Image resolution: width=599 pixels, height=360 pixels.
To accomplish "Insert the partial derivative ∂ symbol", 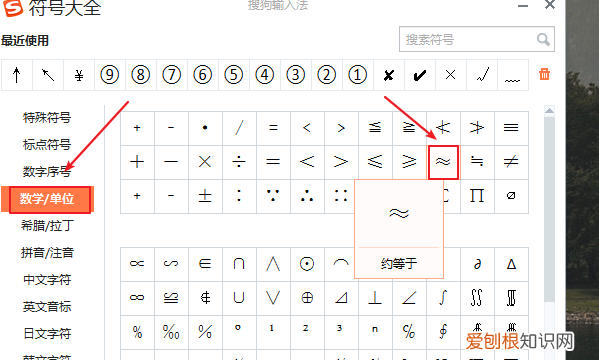I will pos(477,264).
